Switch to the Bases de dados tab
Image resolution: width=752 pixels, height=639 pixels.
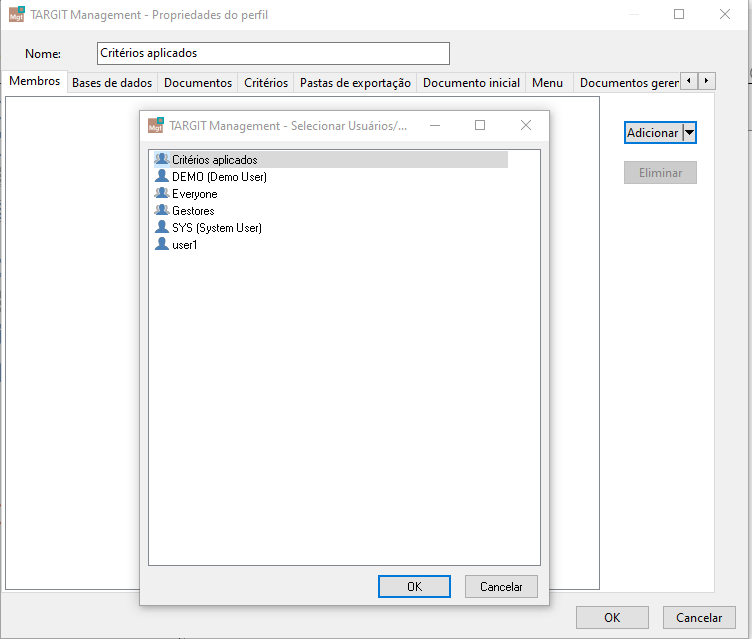[x=112, y=83]
